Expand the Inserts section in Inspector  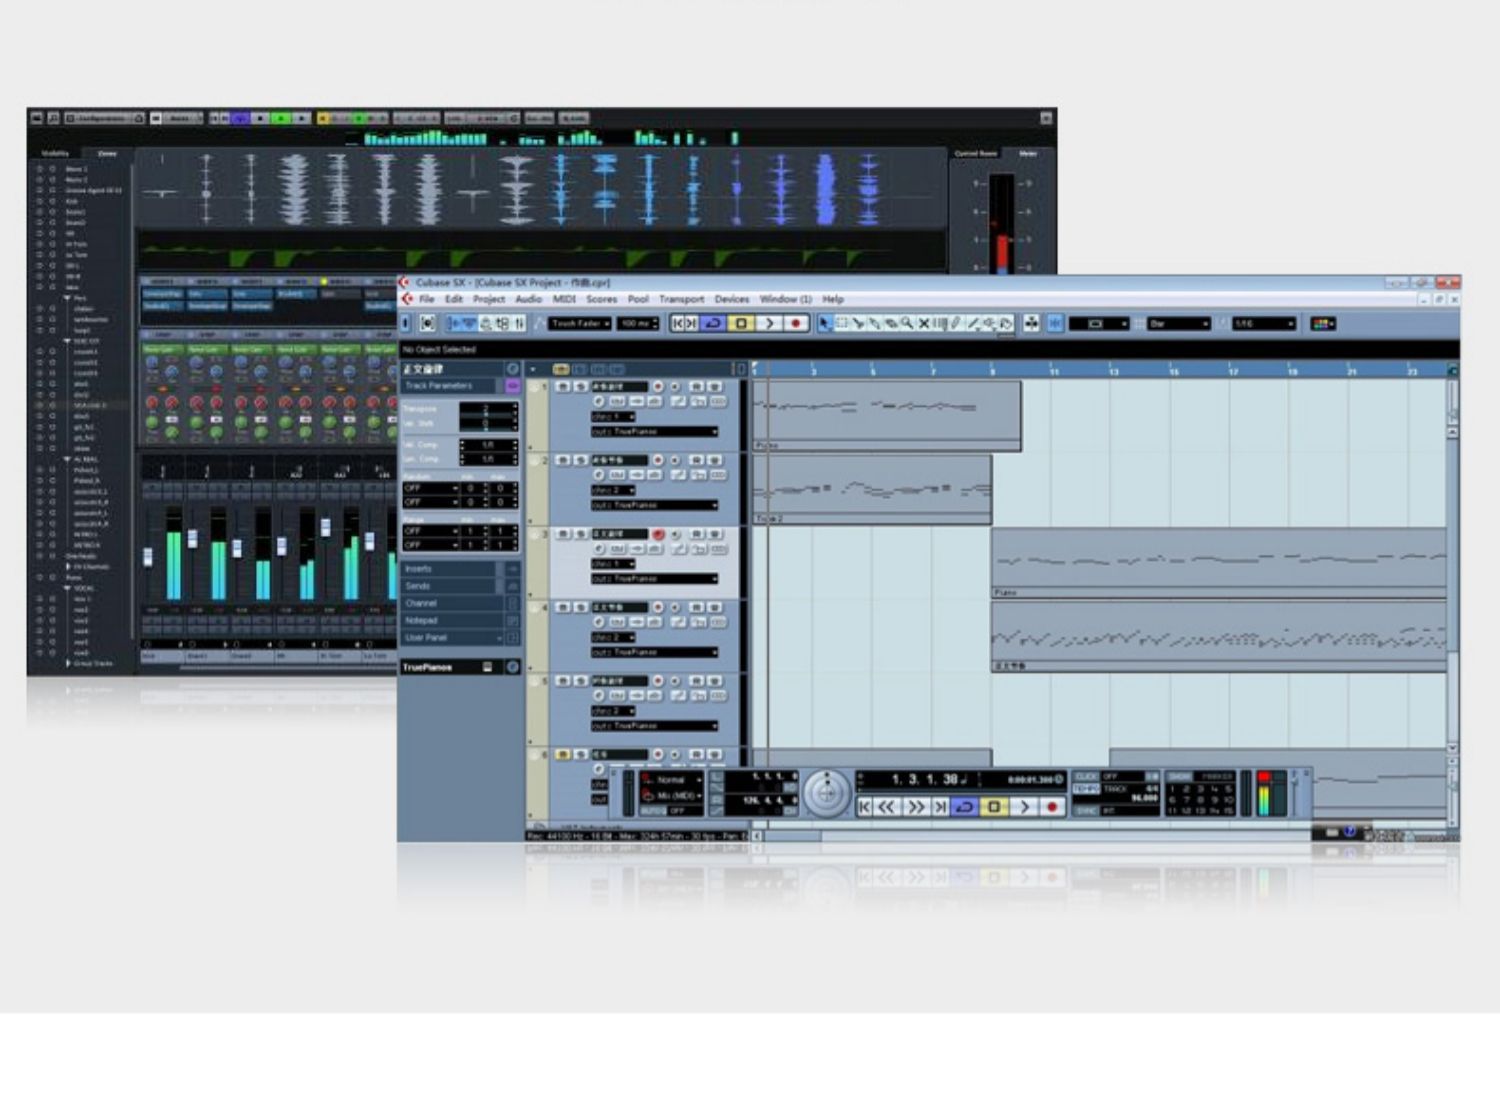450,569
